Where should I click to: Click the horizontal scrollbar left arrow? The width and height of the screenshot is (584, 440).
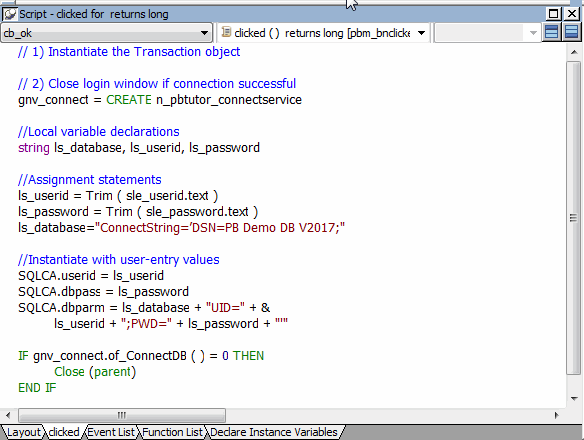coord(8,415)
